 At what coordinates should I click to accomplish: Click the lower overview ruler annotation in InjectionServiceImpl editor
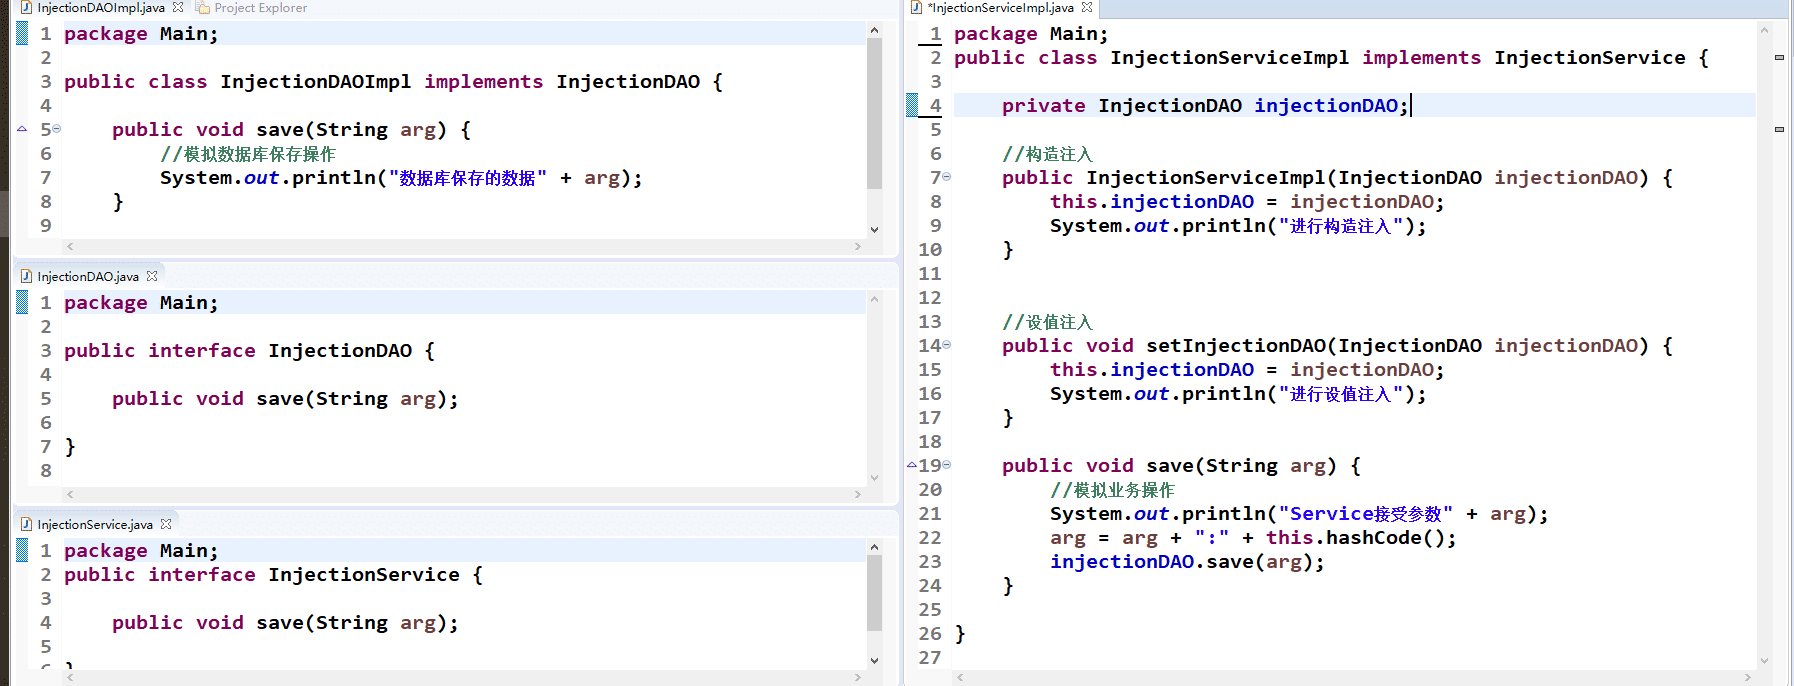click(1779, 129)
